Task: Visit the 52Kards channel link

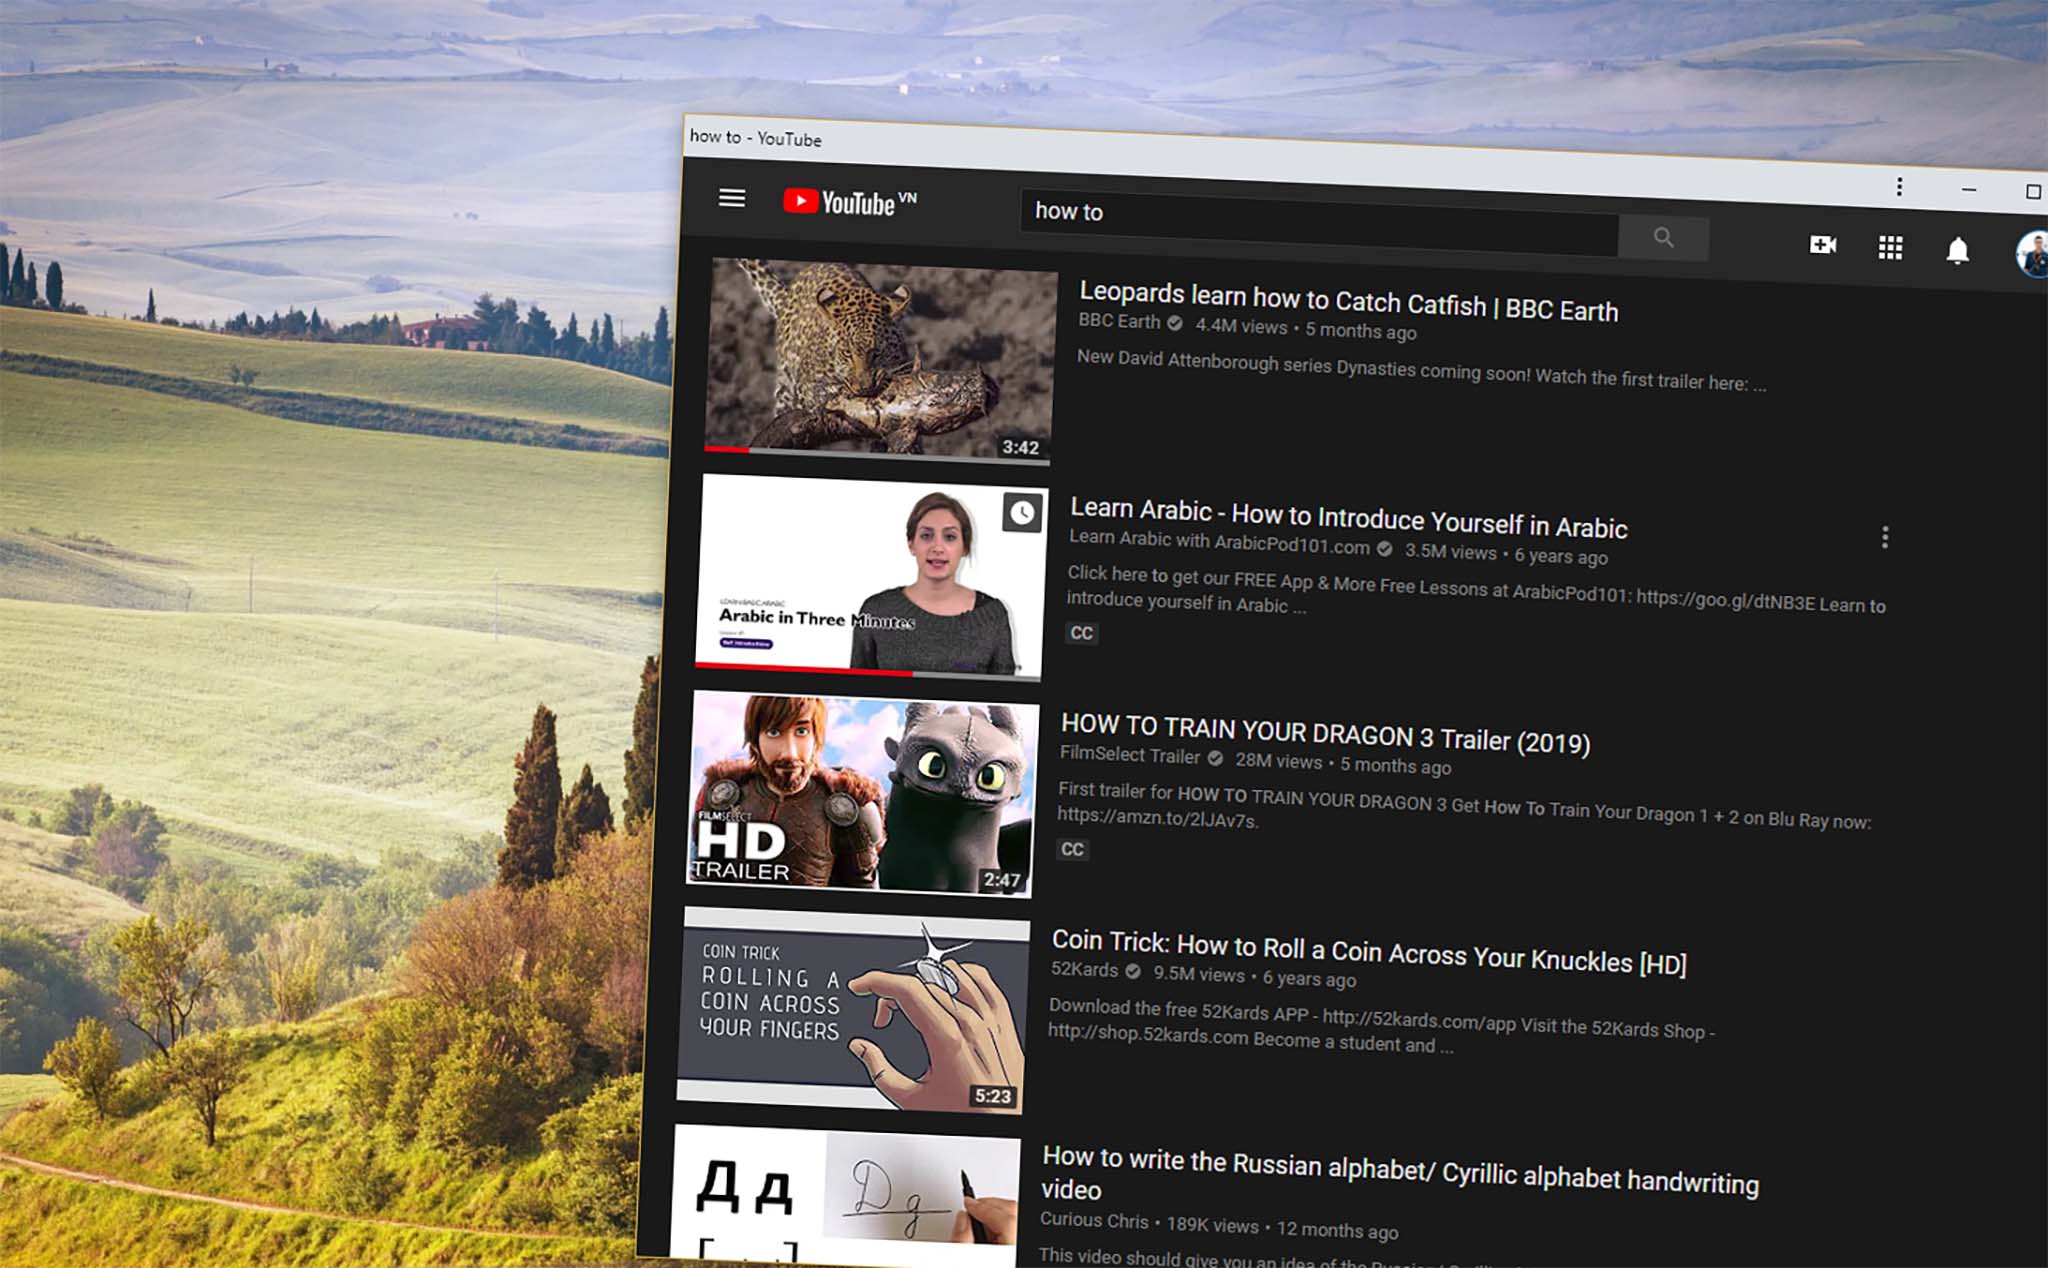Action: click(x=1085, y=970)
